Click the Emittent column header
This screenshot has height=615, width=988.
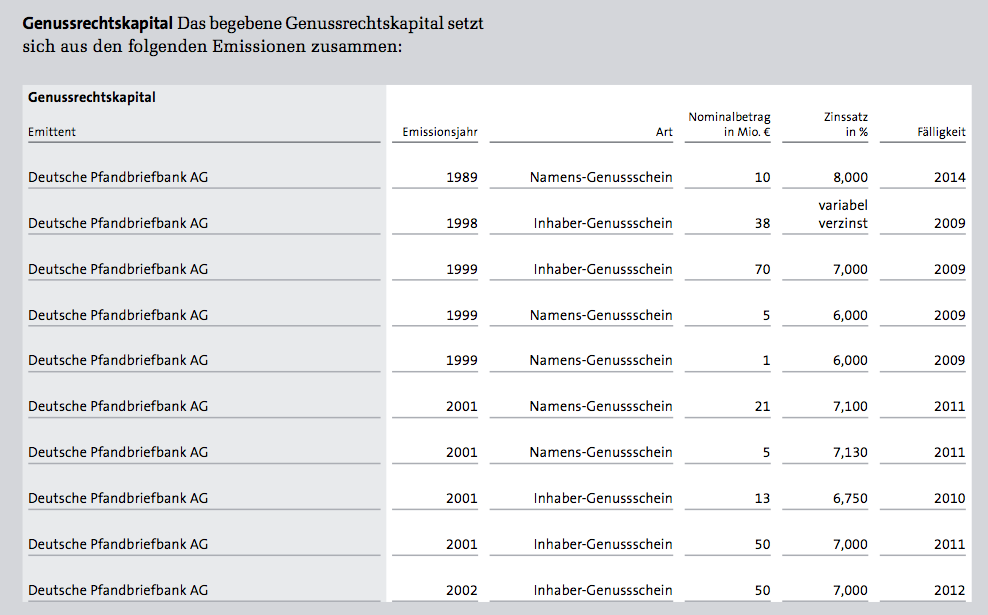[52, 132]
